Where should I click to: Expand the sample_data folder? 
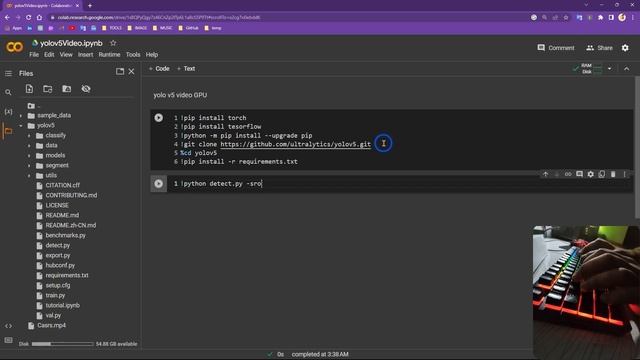click(21, 116)
